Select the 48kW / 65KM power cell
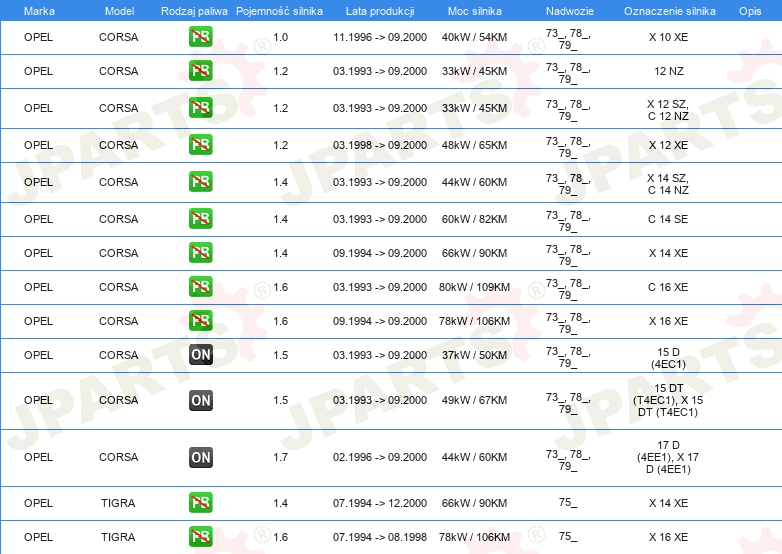 click(x=474, y=145)
